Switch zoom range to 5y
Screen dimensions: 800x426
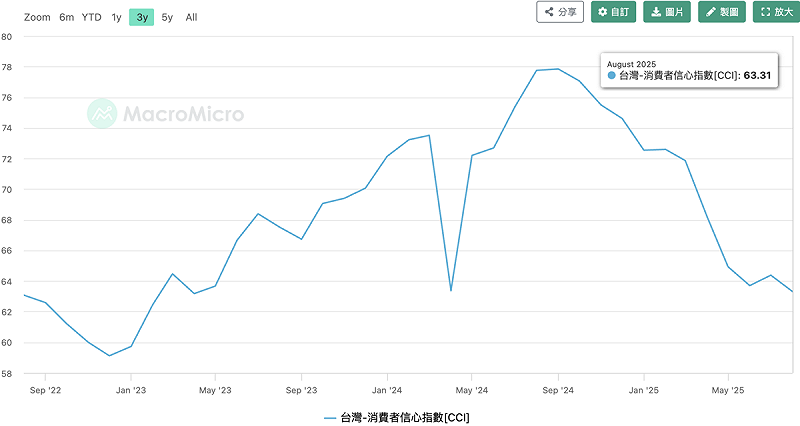[x=167, y=17]
